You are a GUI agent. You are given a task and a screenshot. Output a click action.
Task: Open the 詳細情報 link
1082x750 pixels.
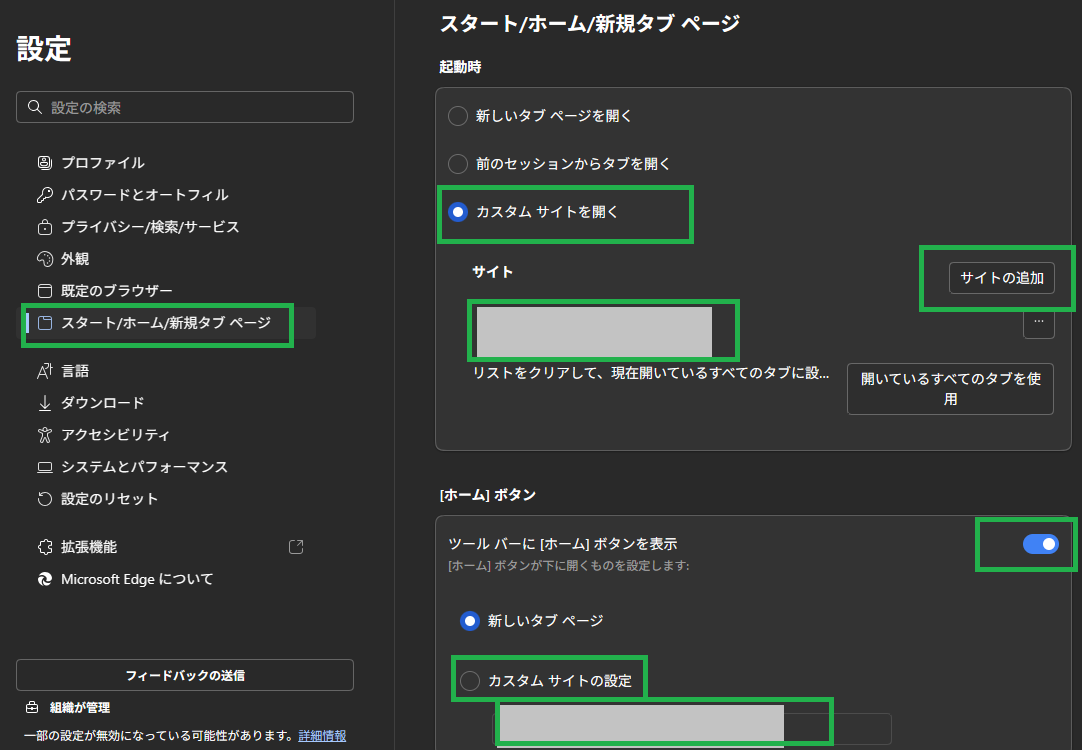pyautogui.click(x=322, y=736)
